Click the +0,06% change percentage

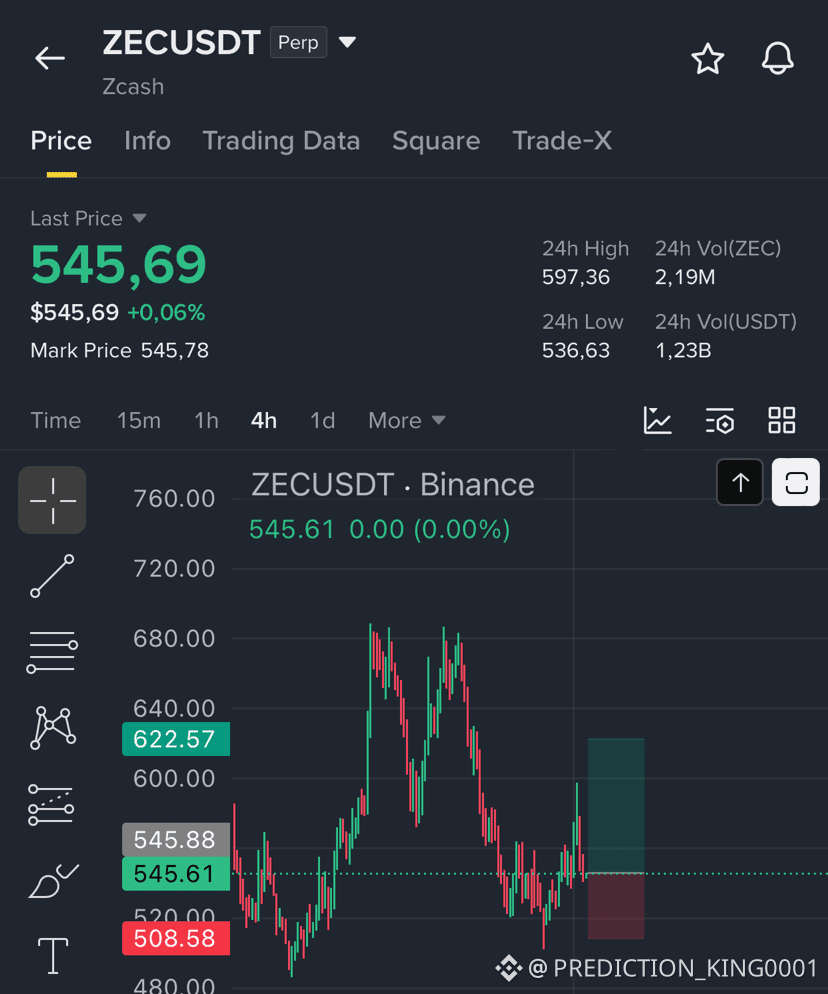click(x=166, y=313)
